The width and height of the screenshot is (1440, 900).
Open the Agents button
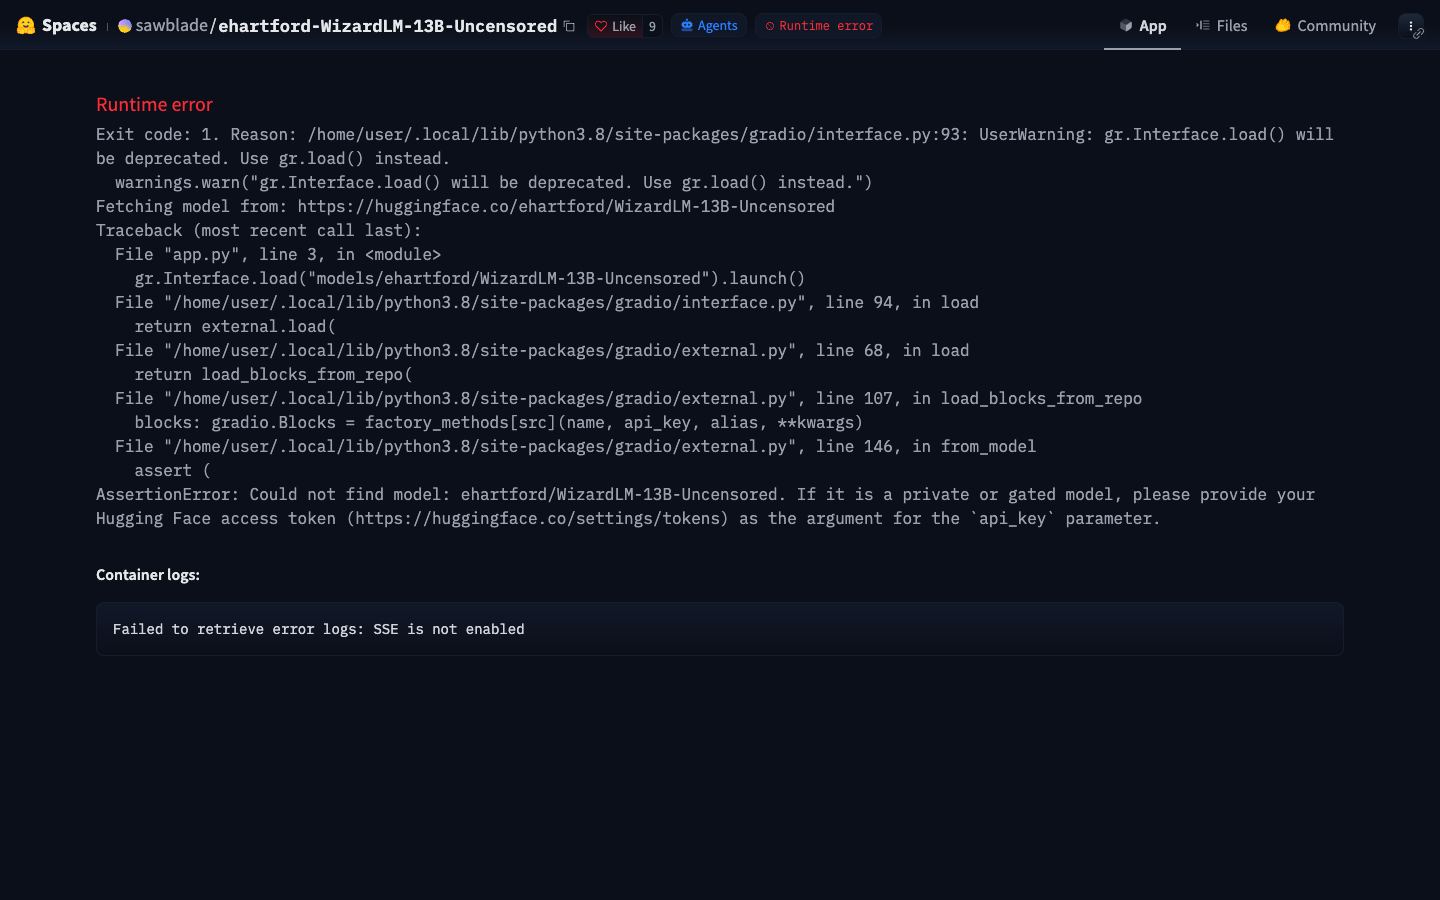tap(709, 26)
